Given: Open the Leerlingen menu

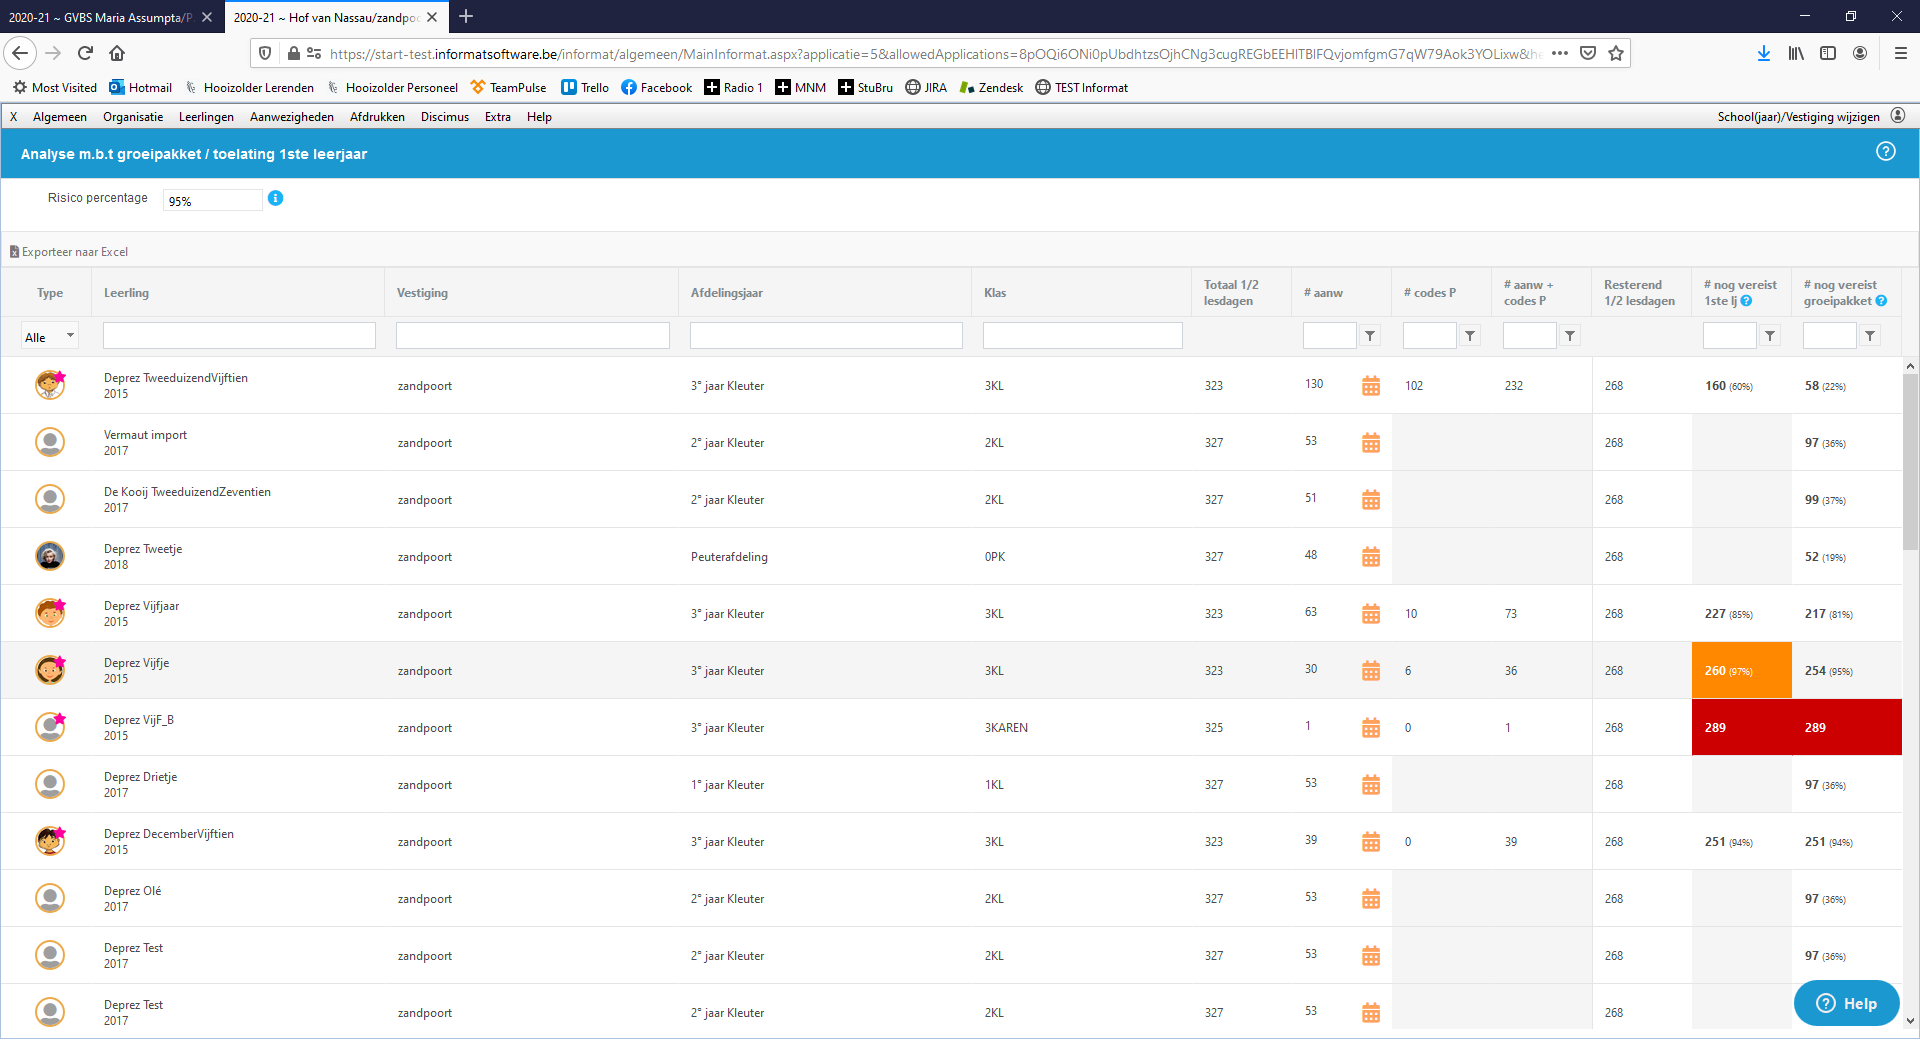Looking at the screenshot, I should click(206, 117).
